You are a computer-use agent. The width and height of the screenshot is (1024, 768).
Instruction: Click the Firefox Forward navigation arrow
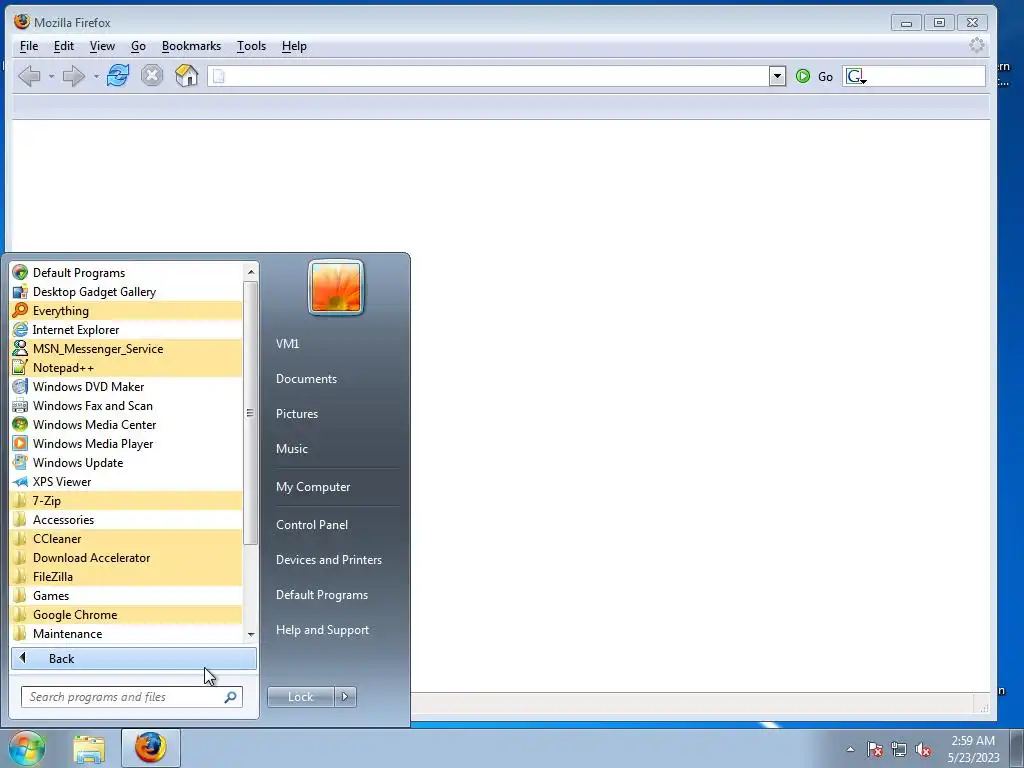pyautogui.click(x=73, y=76)
